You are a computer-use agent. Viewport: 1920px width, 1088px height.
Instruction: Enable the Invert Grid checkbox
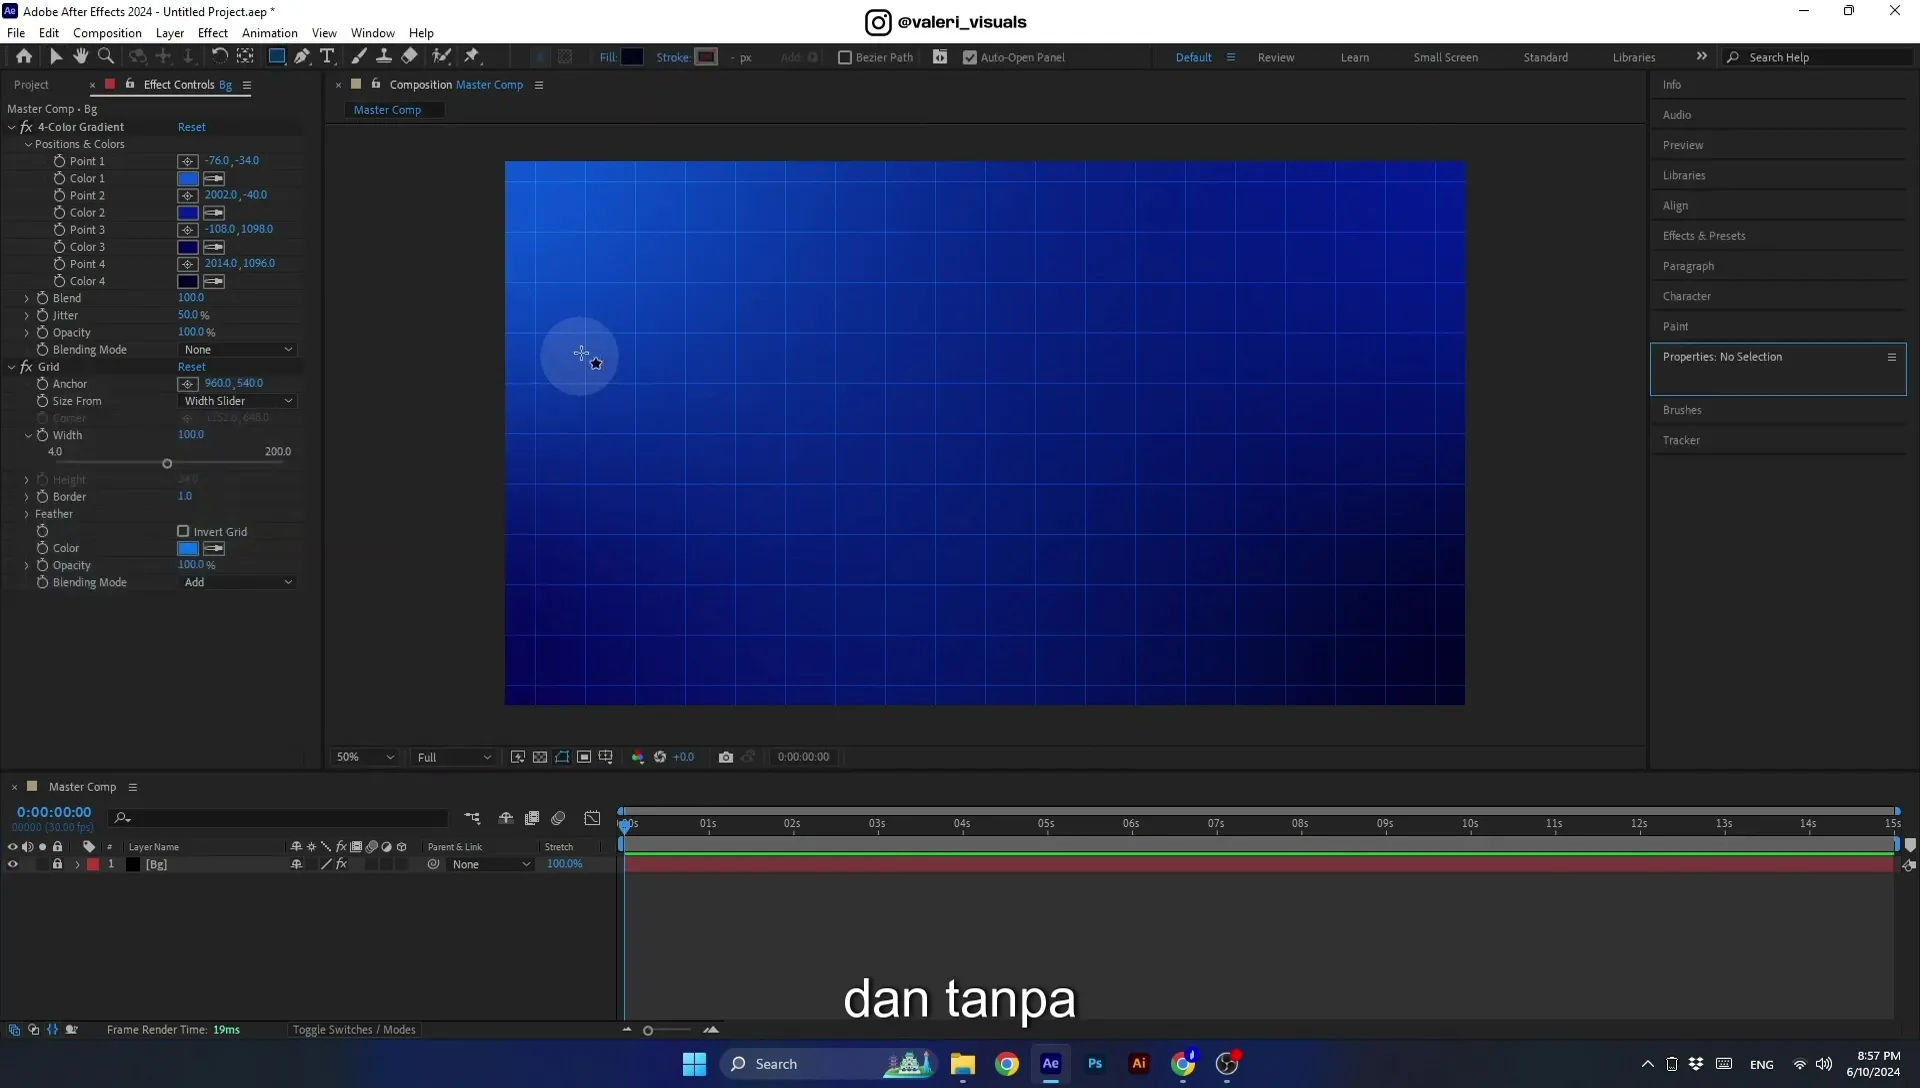point(183,532)
